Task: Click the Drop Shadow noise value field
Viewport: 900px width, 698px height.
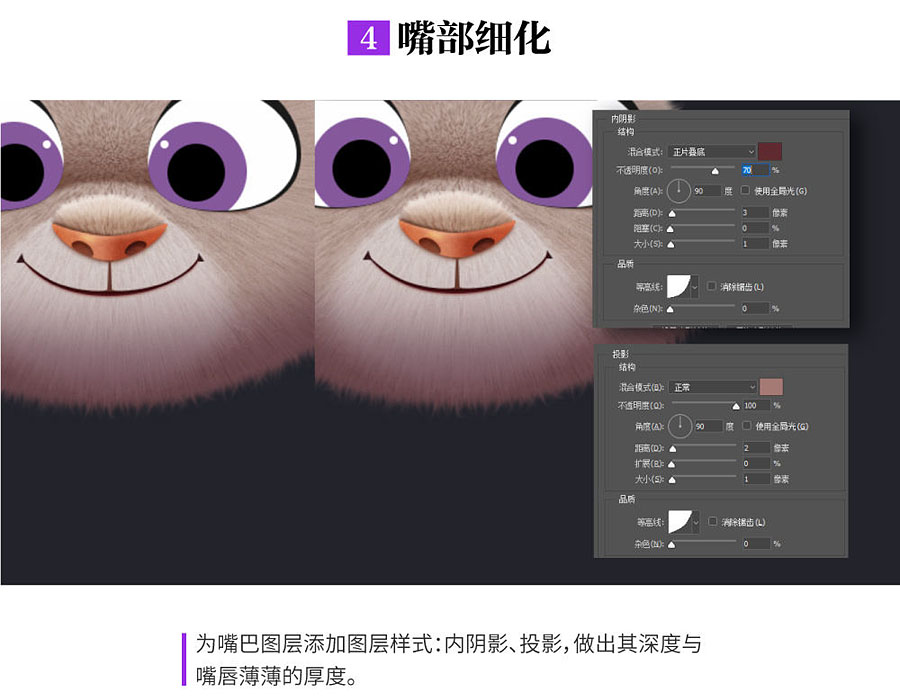Action: (757, 544)
